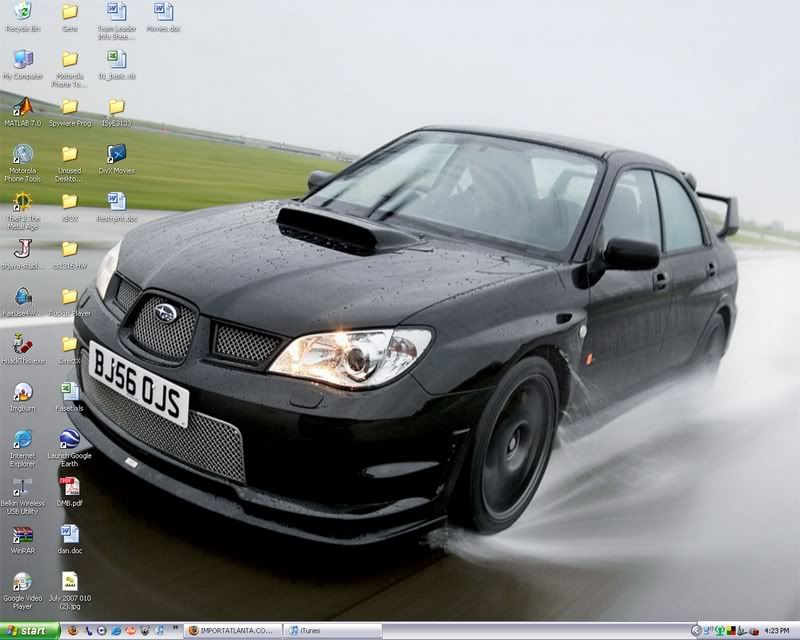Open the dan.doc Word document
The image size is (800, 640).
click(69, 535)
